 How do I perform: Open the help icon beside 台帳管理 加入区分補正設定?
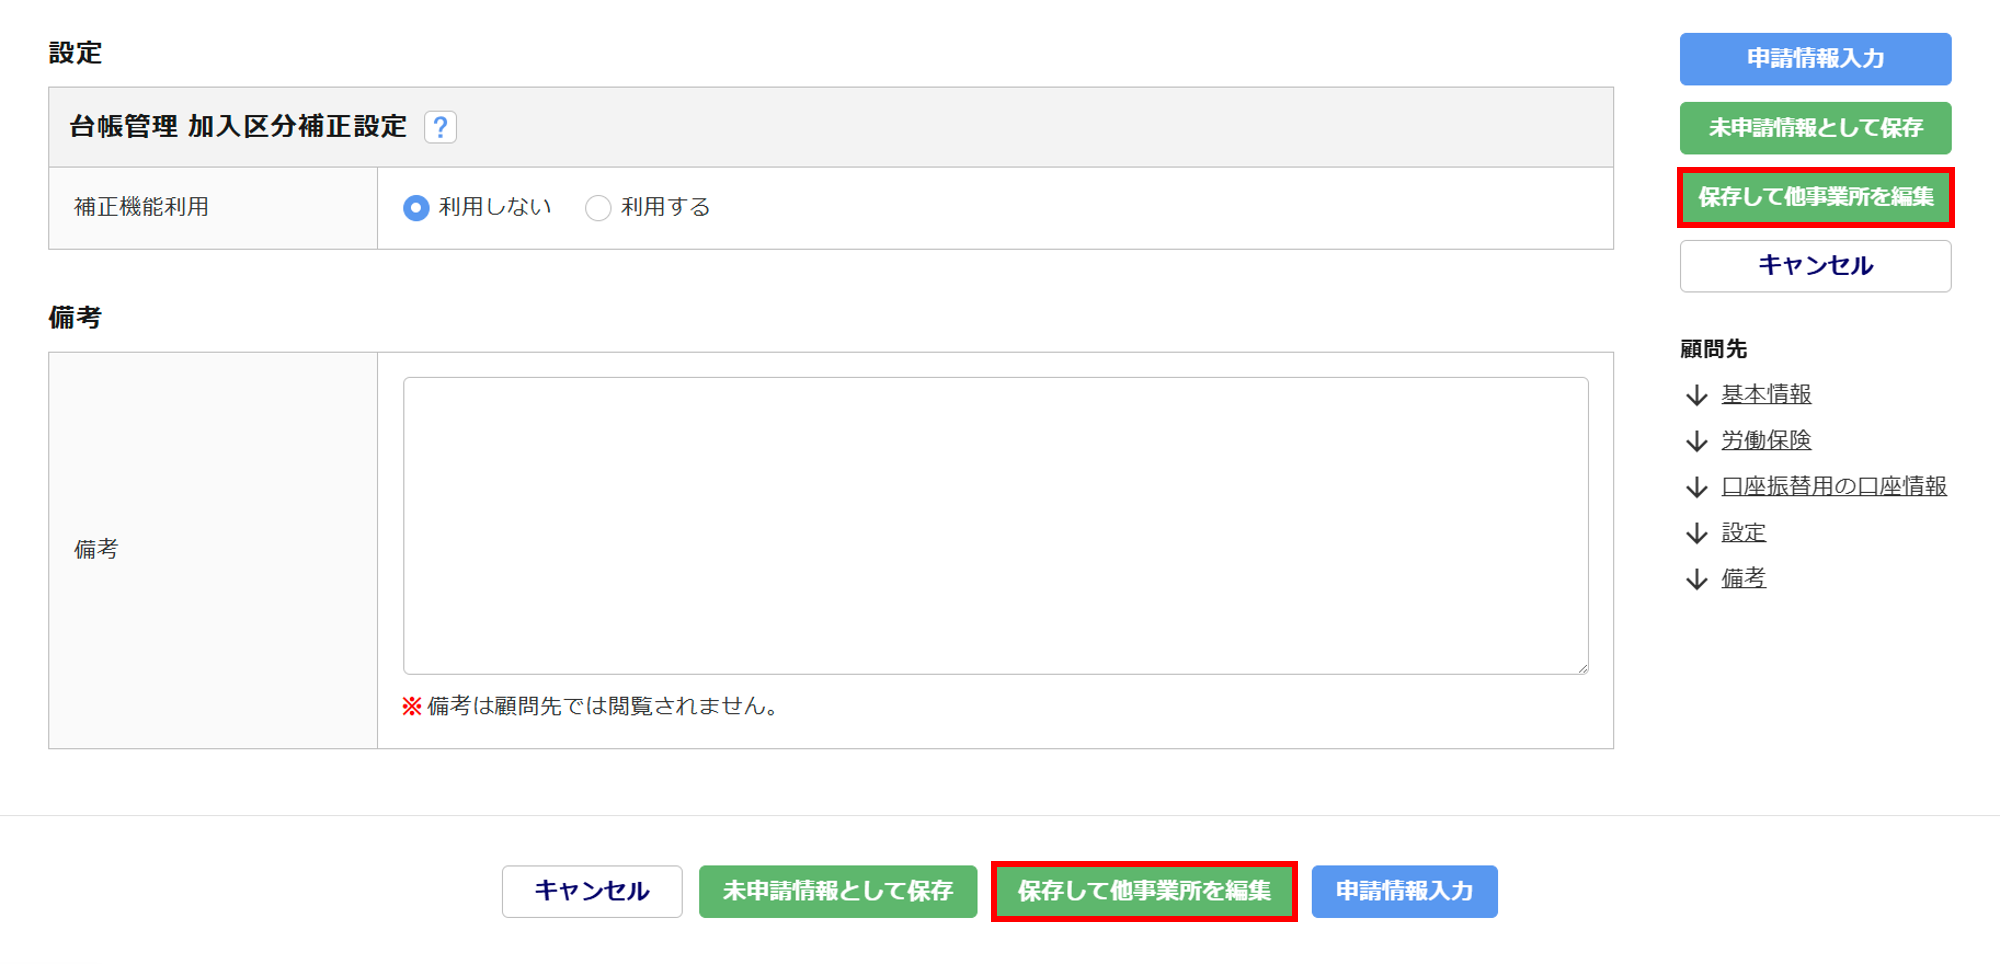(440, 127)
